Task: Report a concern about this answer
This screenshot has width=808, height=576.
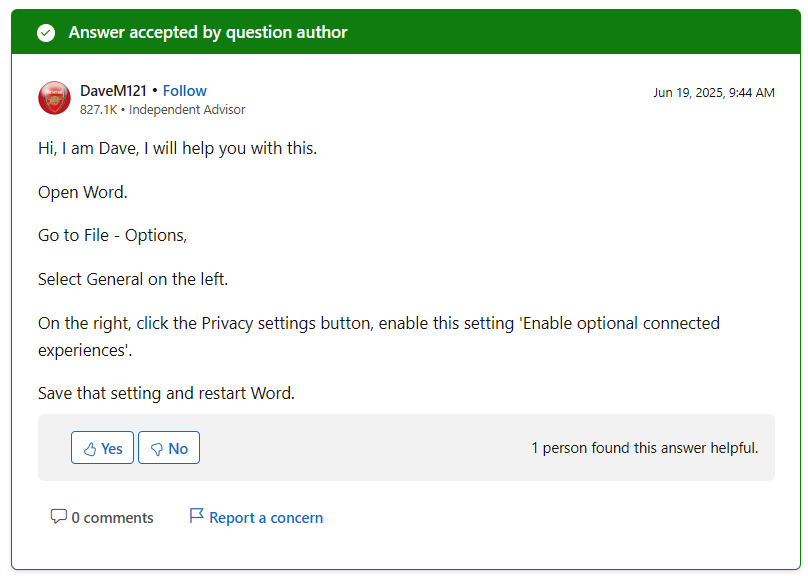Action: [266, 517]
